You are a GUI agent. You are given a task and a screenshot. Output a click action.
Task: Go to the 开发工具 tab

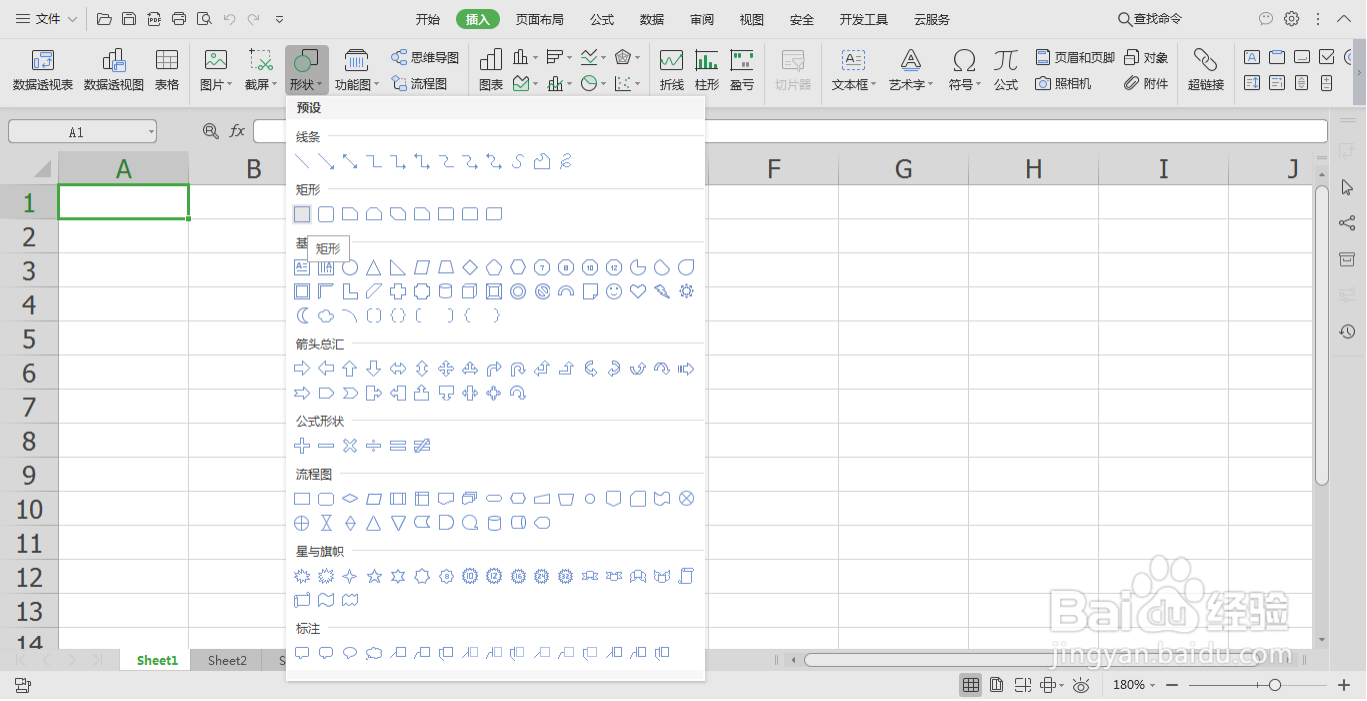click(864, 19)
